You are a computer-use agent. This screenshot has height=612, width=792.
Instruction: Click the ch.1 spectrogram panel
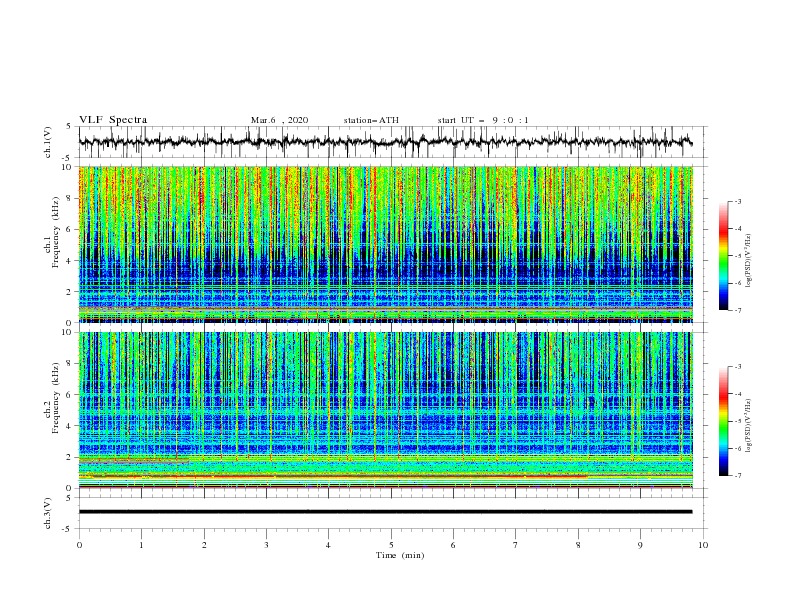pos(385,244)
